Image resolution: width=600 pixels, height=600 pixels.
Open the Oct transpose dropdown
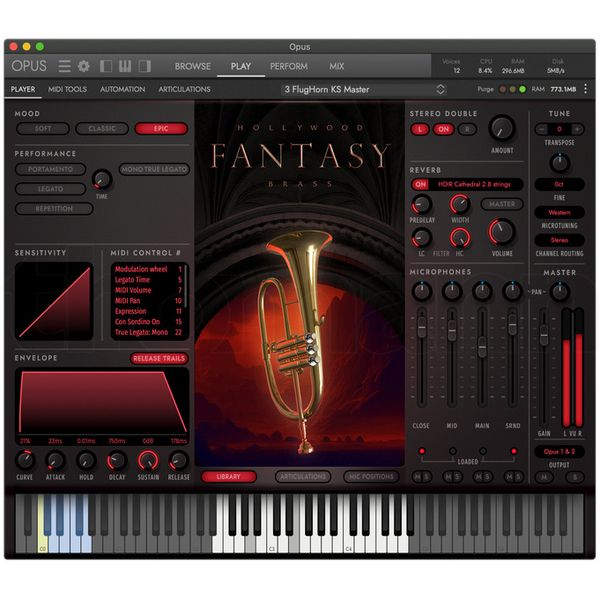pyautogui.click(x=559, y=184)
